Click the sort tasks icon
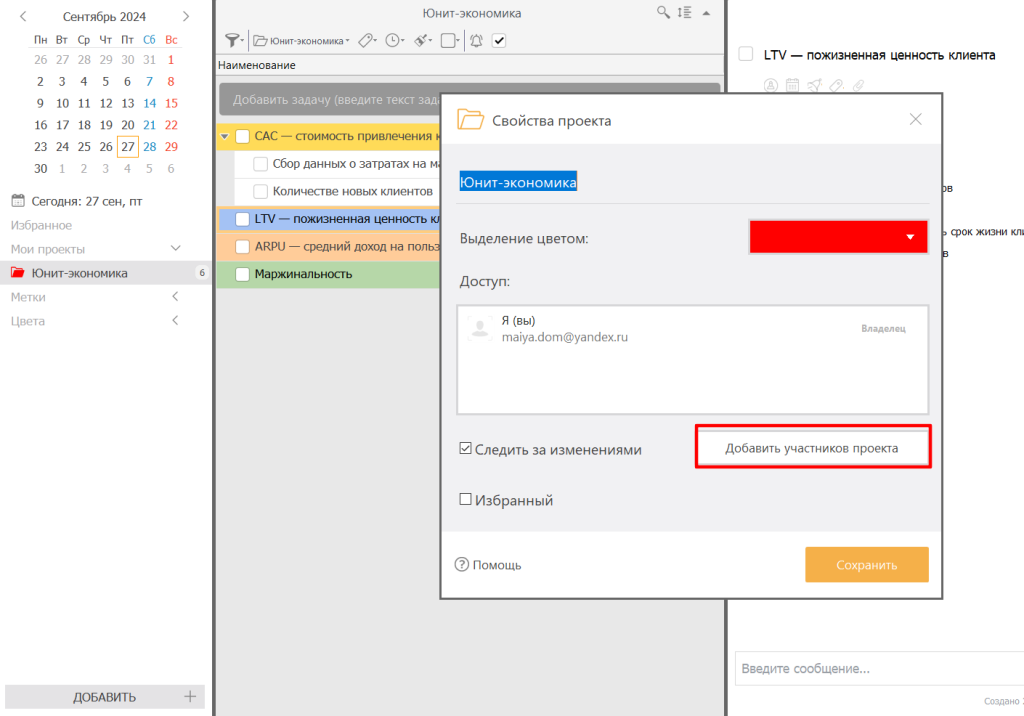The image size is (1024, 716). pos(684,12)
